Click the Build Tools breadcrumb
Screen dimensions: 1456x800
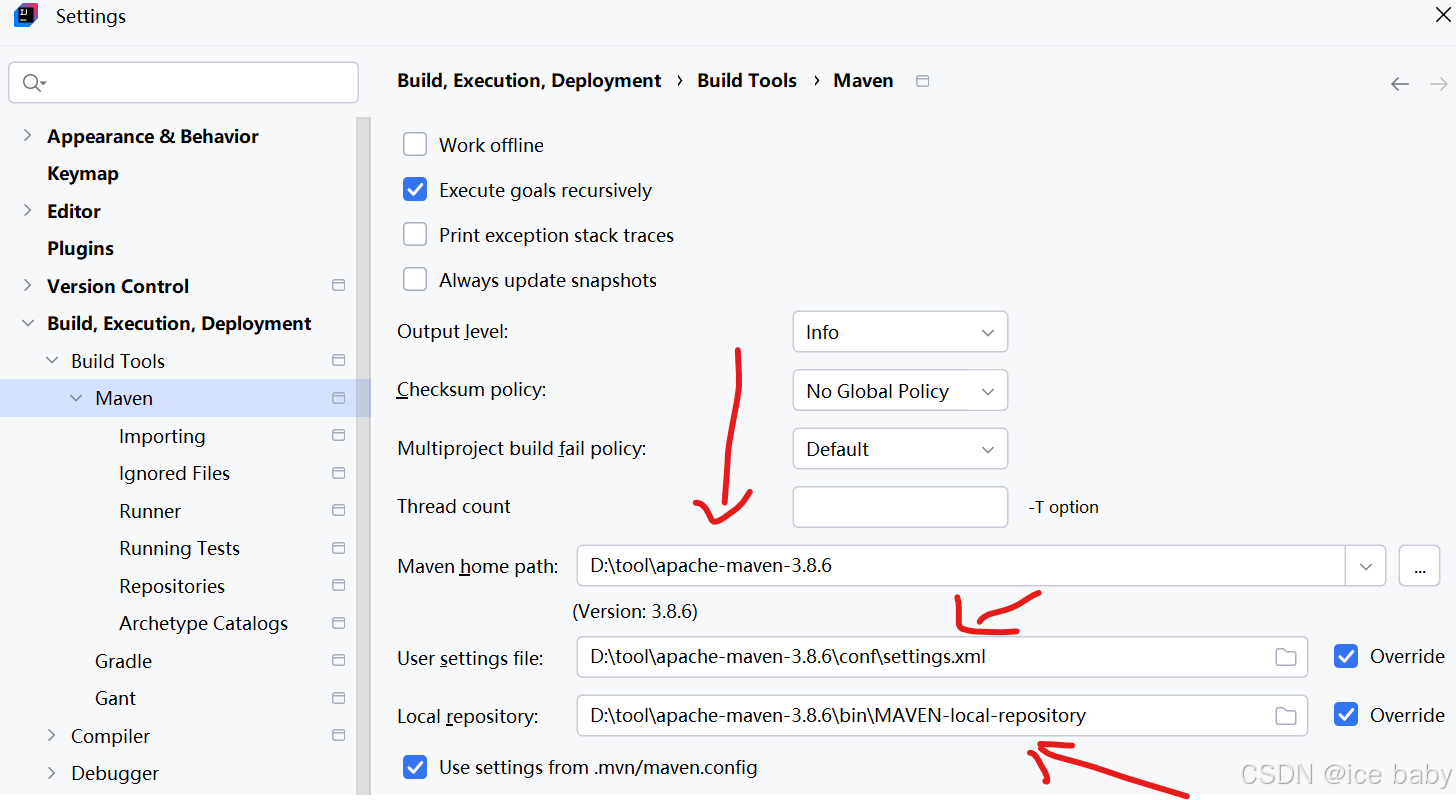click(x=747, y=81)
